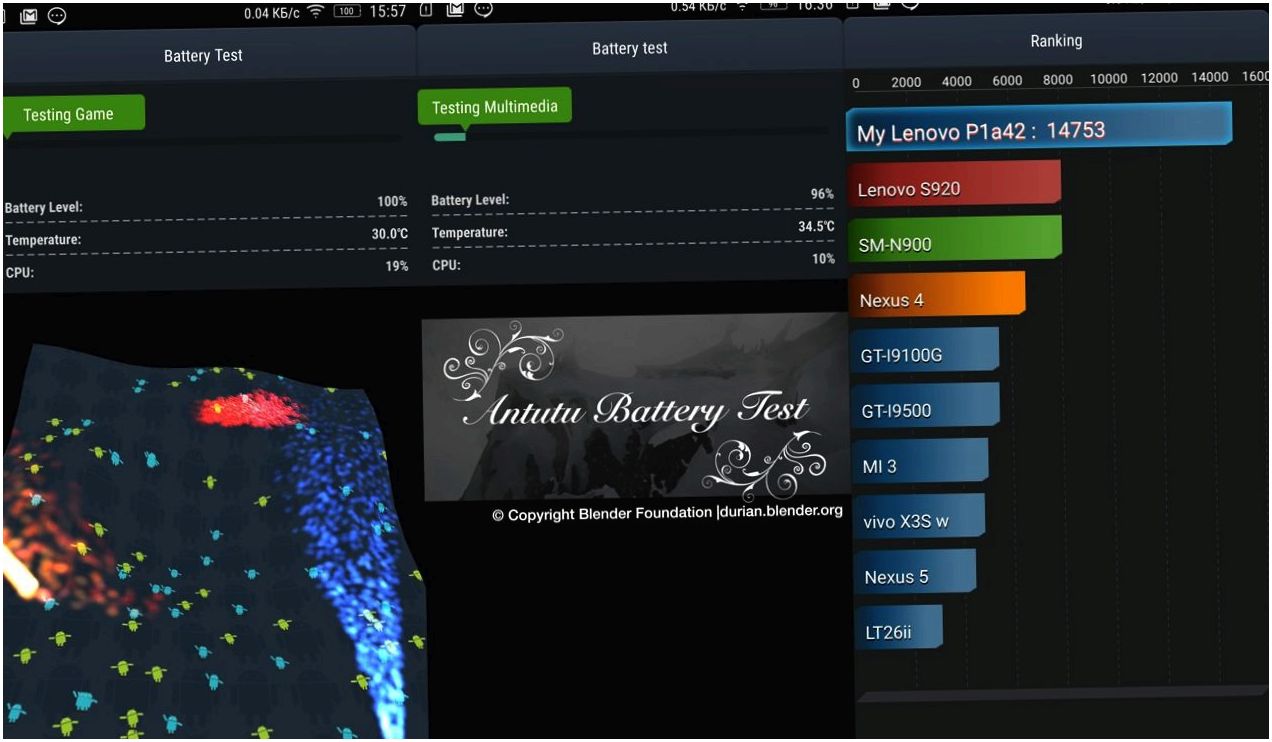Tap the Gmail icon left of the chat bubble at far left
The image size is (1272, 742).
(x=29, y=14)
